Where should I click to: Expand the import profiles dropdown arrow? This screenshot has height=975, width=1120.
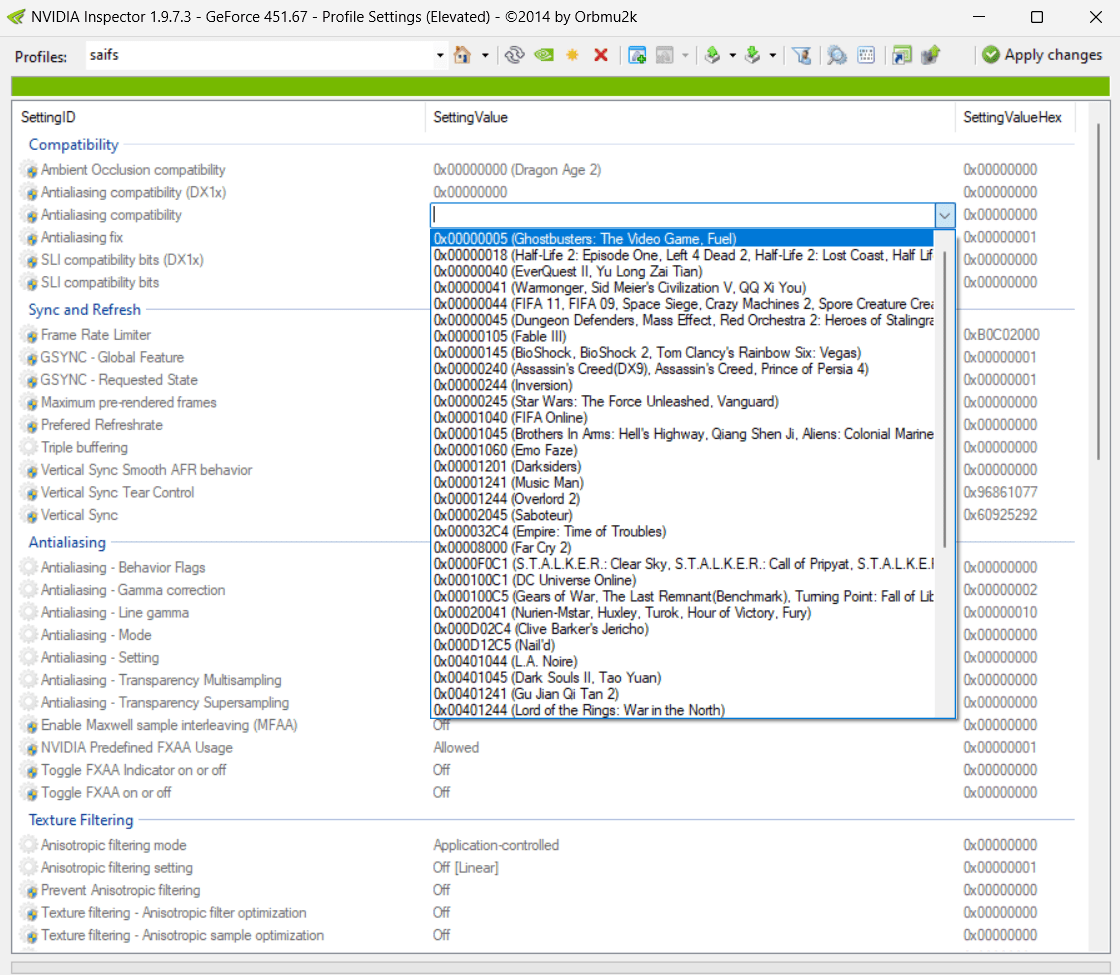(774, 55)
